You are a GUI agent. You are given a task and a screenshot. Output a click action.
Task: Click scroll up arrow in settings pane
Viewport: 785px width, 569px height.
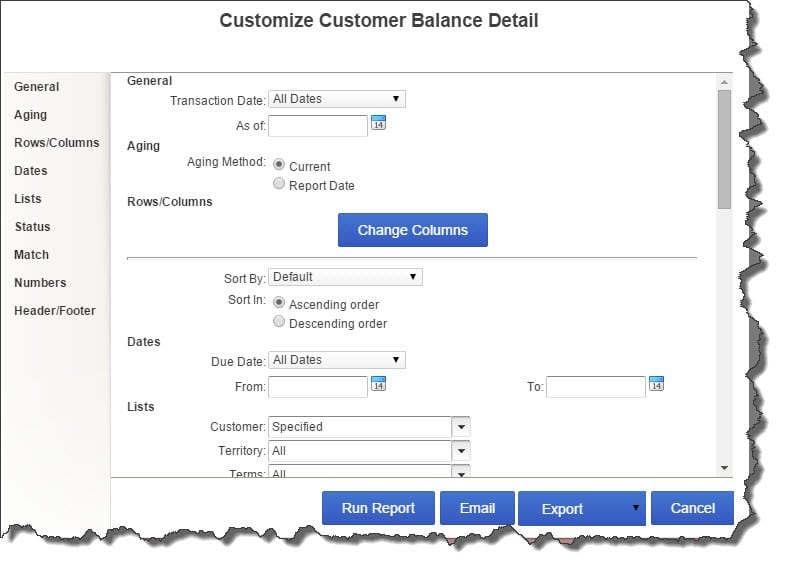724,82
